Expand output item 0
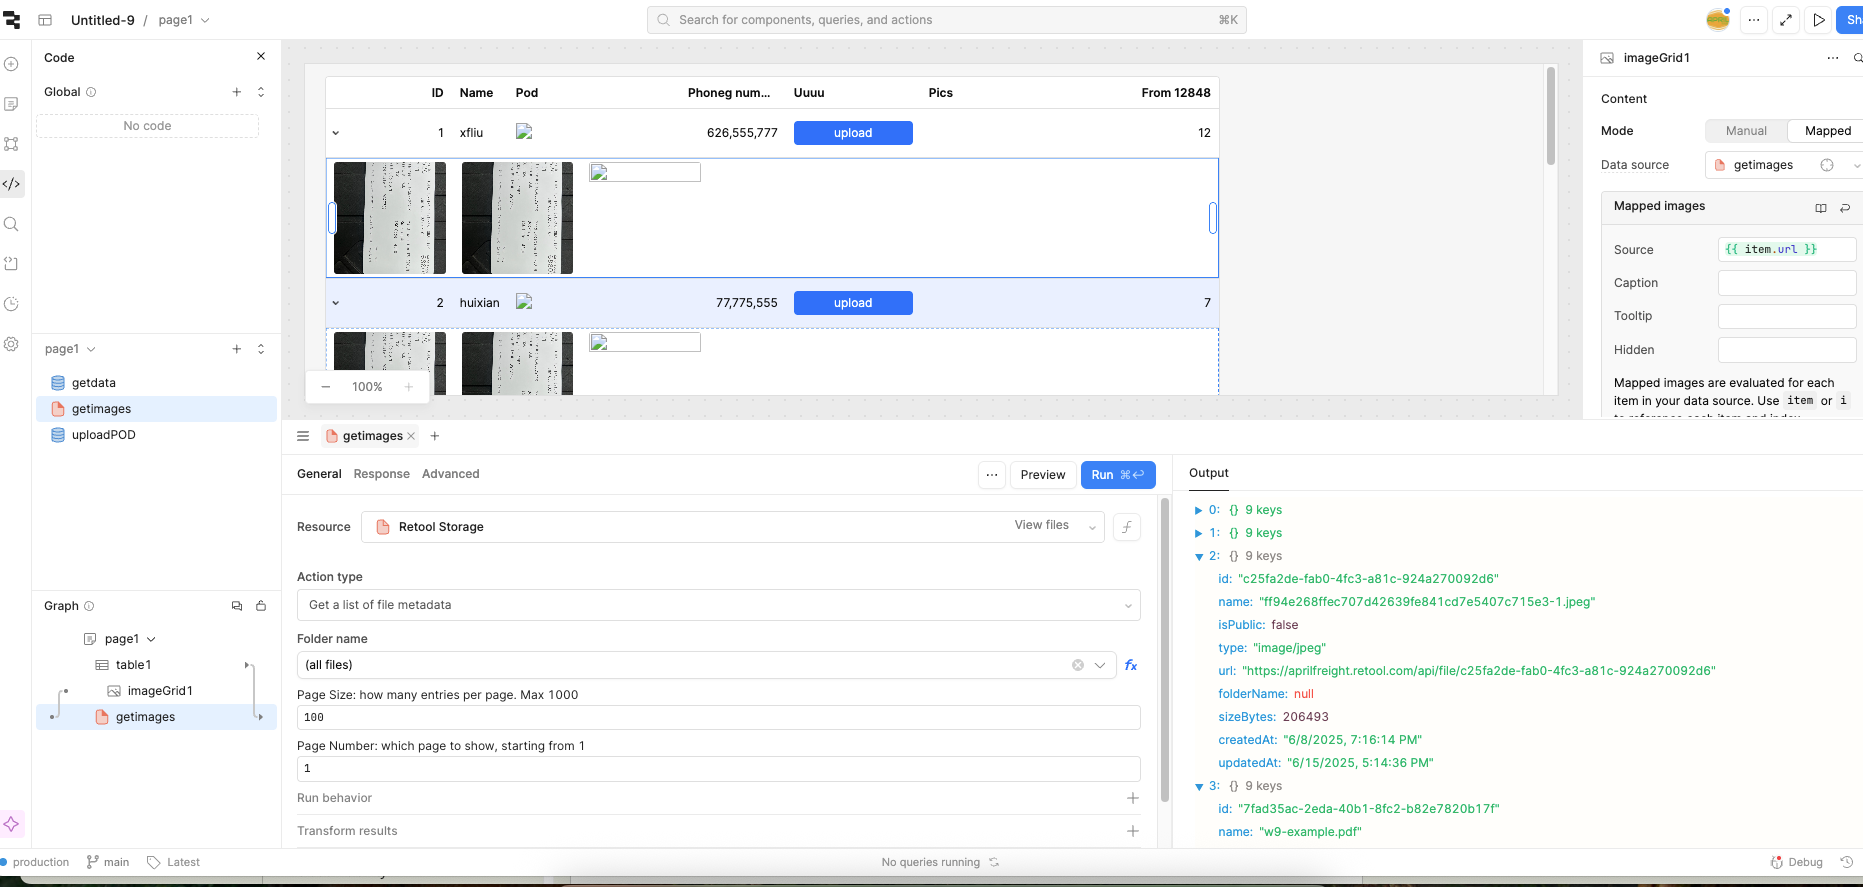 pyautogui.click(x=1199, y=510)
